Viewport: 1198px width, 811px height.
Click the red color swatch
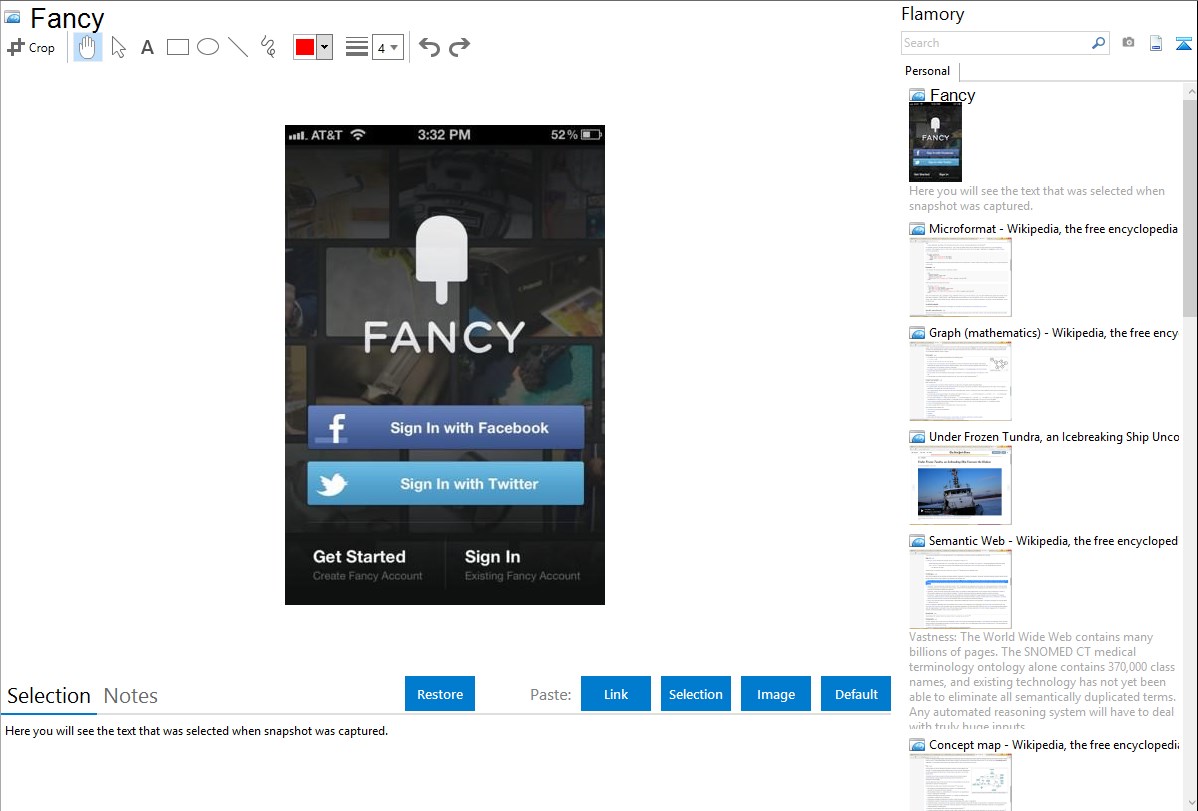305,47
